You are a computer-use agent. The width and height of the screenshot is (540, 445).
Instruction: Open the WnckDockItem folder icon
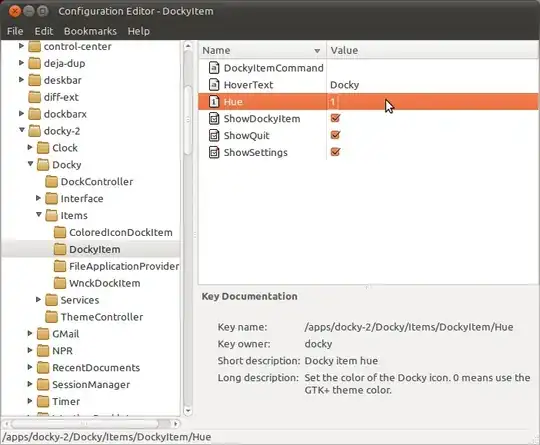pyautogui.click(x=60, y=283)
